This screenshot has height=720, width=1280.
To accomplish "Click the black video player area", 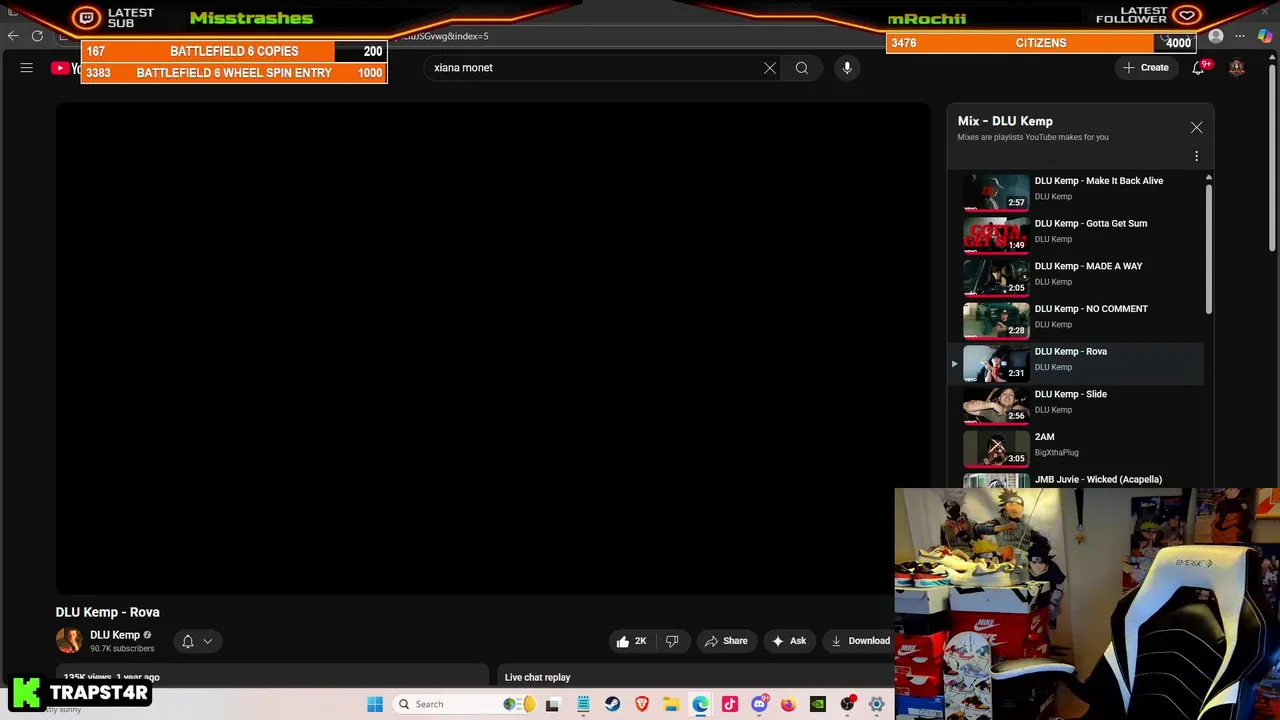I will pos(493,348).
